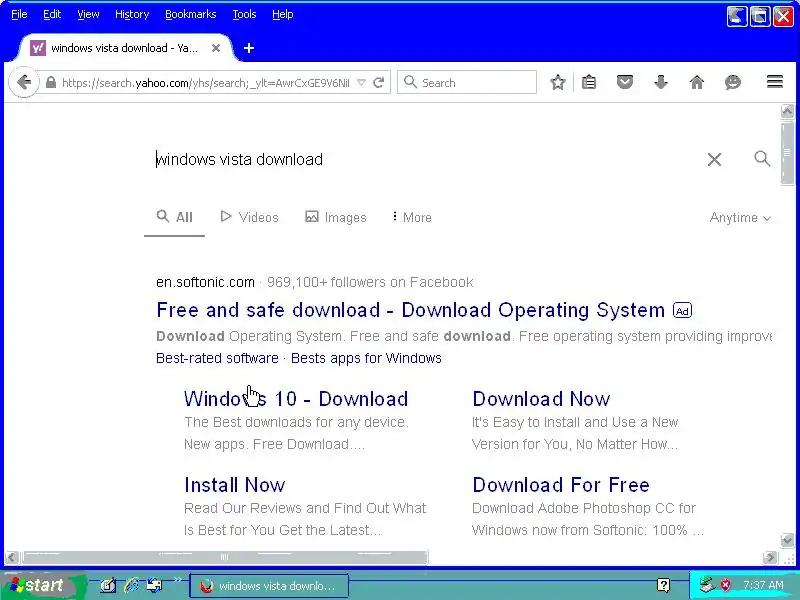Viewport: 800px width, 600px height.
Task: Close the windows vista download tab
Action: (x=216, y=48)
